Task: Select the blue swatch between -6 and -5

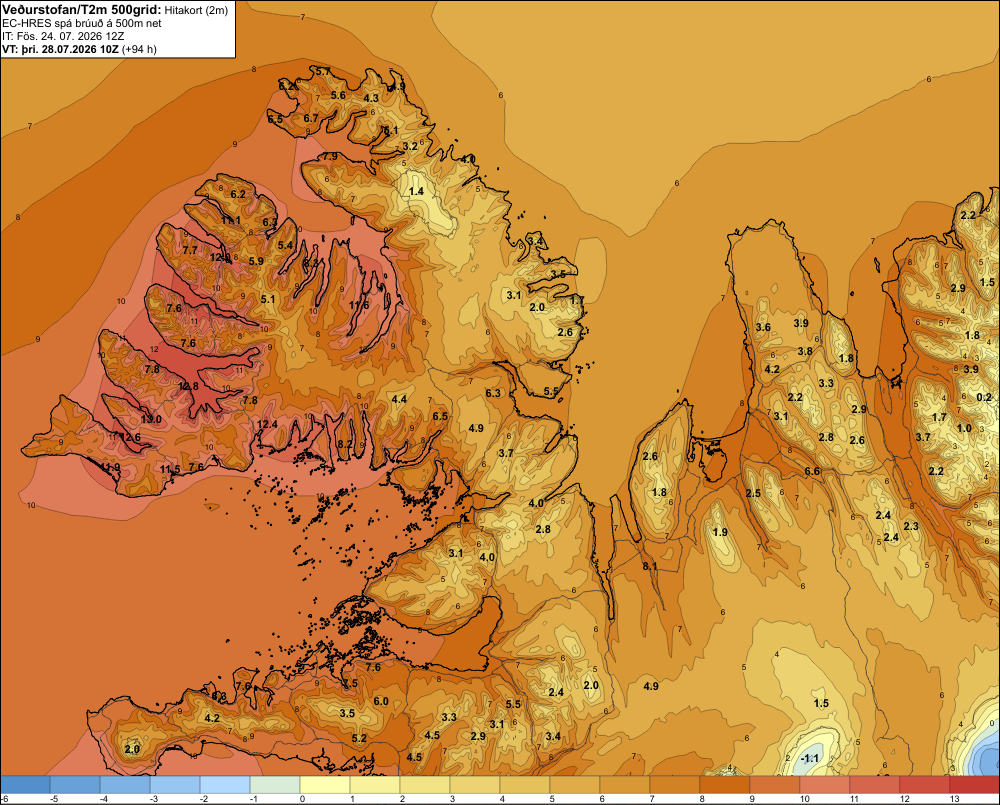Action: [x=25, y=785]
